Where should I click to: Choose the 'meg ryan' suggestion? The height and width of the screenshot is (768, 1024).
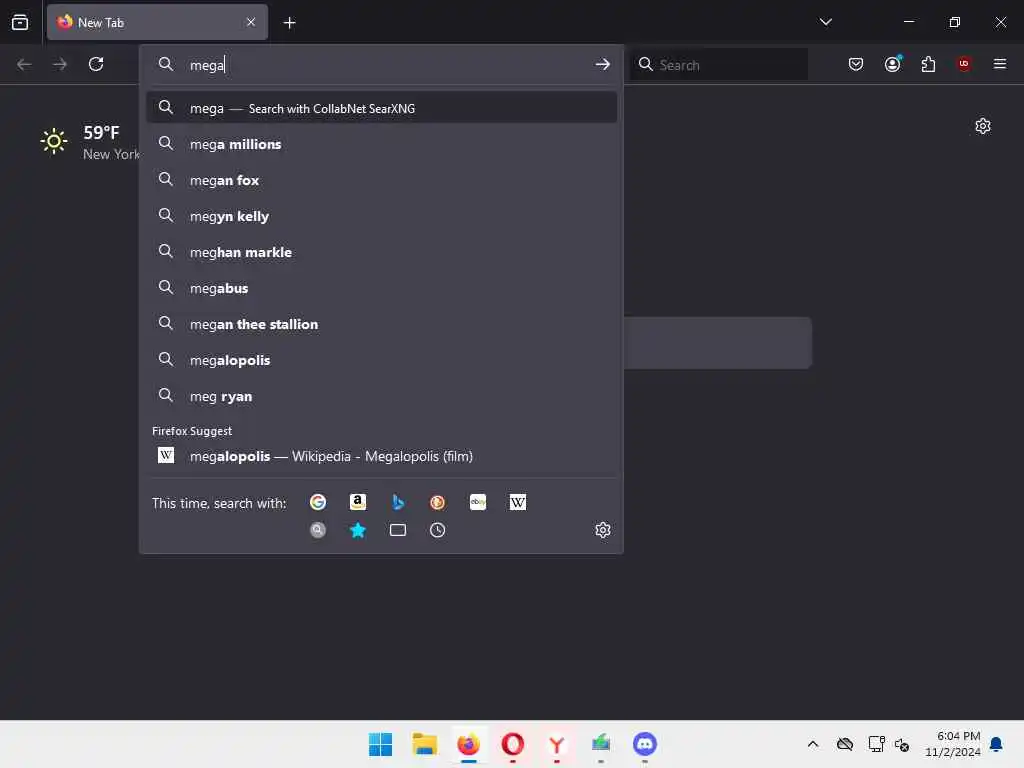pos(381,396)
